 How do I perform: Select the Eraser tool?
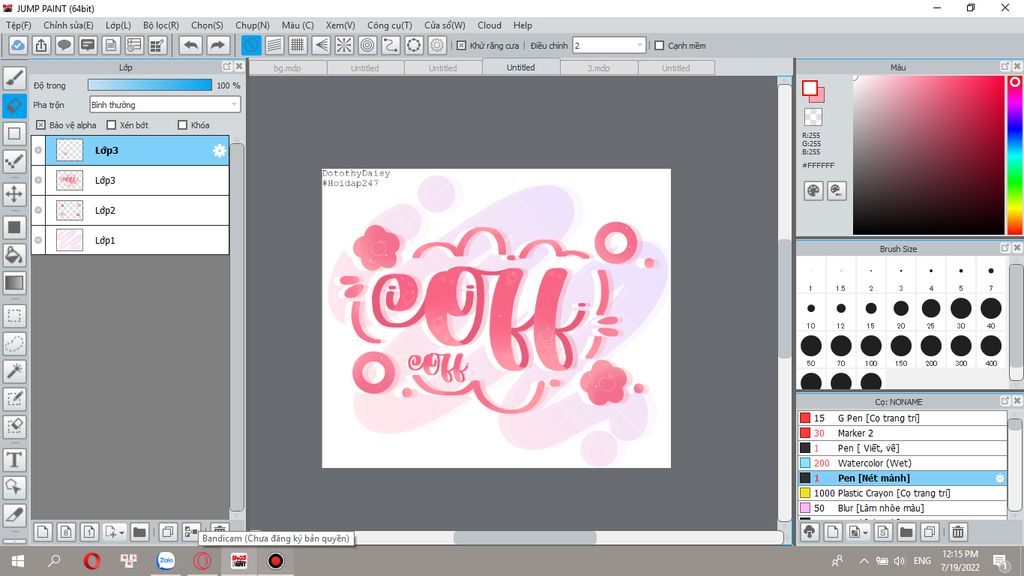pyautogui.click(x=14, y=105)
